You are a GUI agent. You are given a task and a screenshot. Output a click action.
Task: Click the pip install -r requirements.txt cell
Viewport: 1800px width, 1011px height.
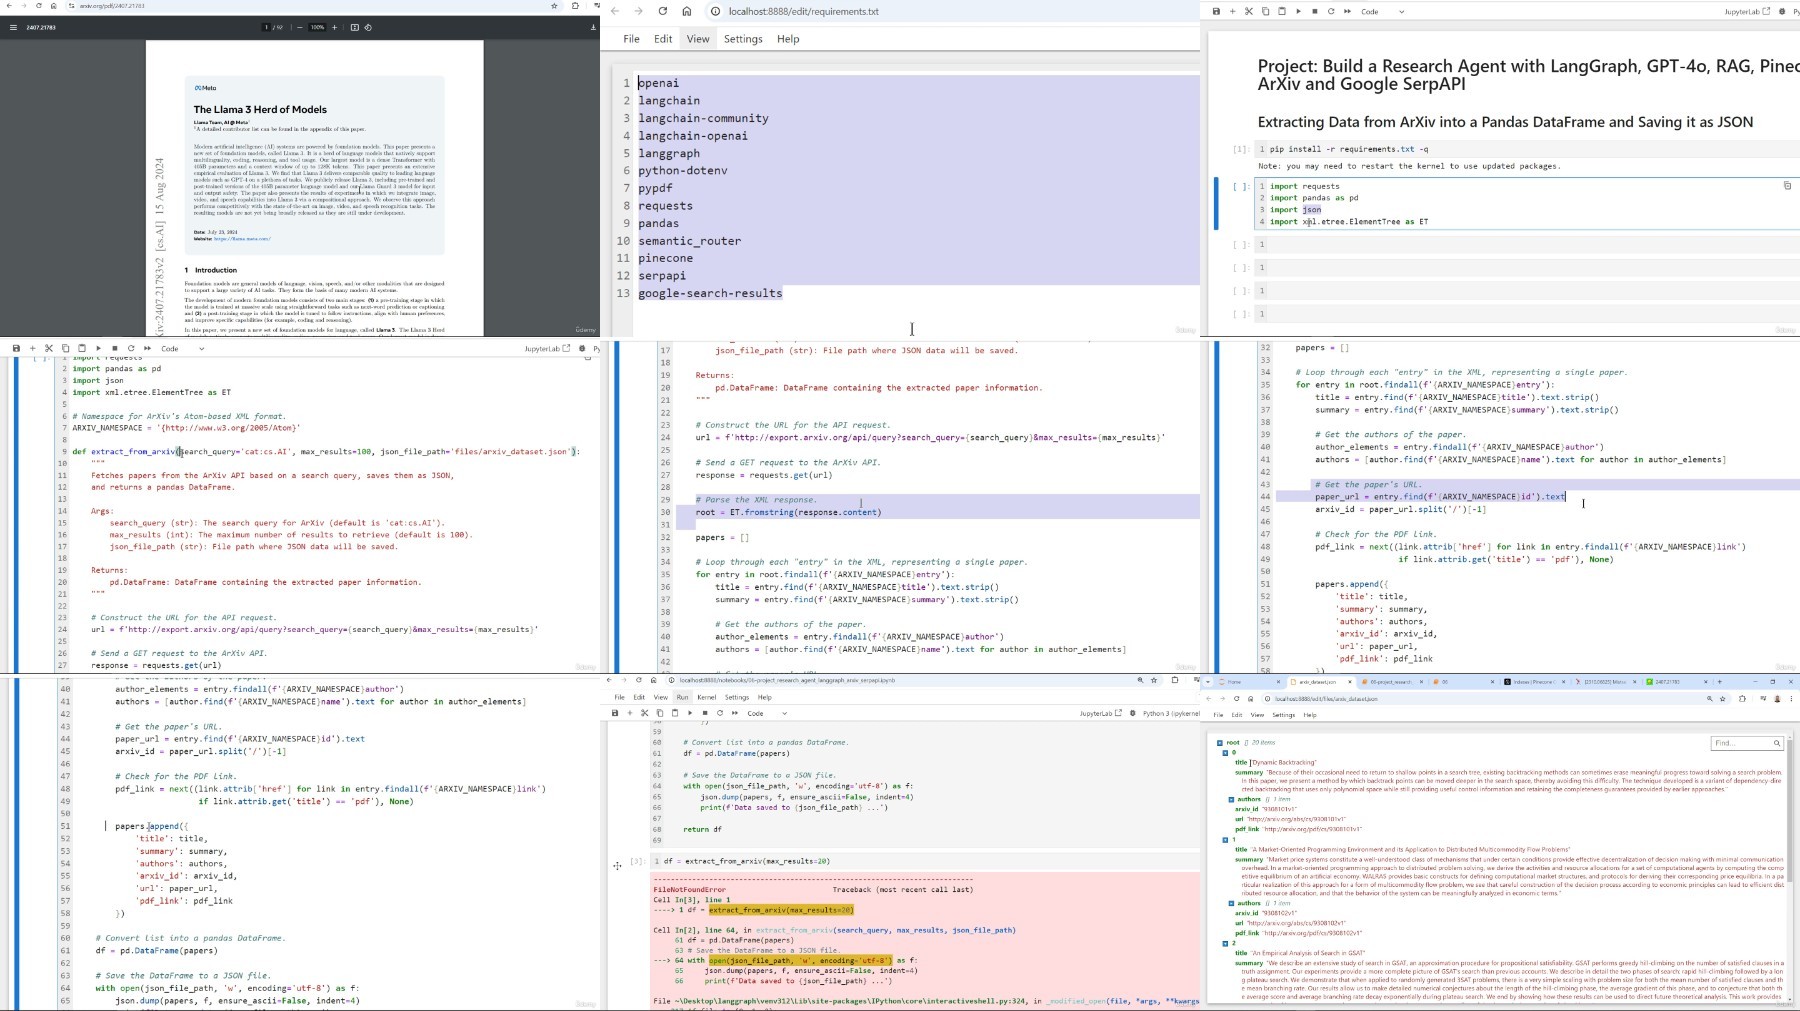point(1525,149)
